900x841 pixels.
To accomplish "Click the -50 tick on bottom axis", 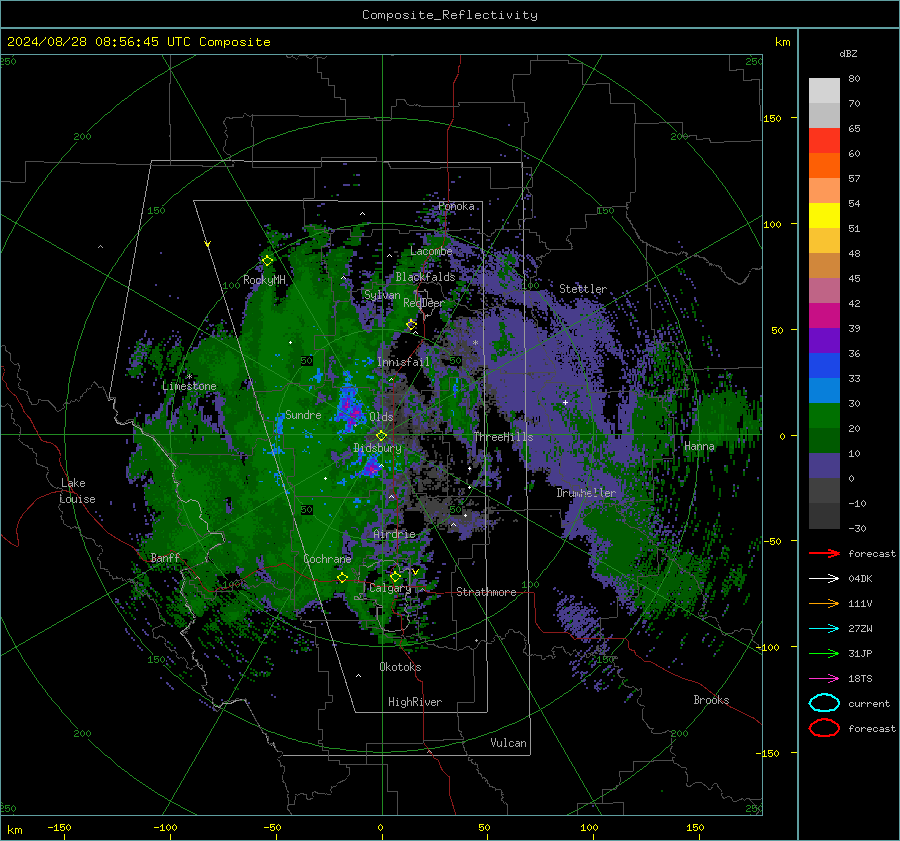I will click(x=272, y=827).
